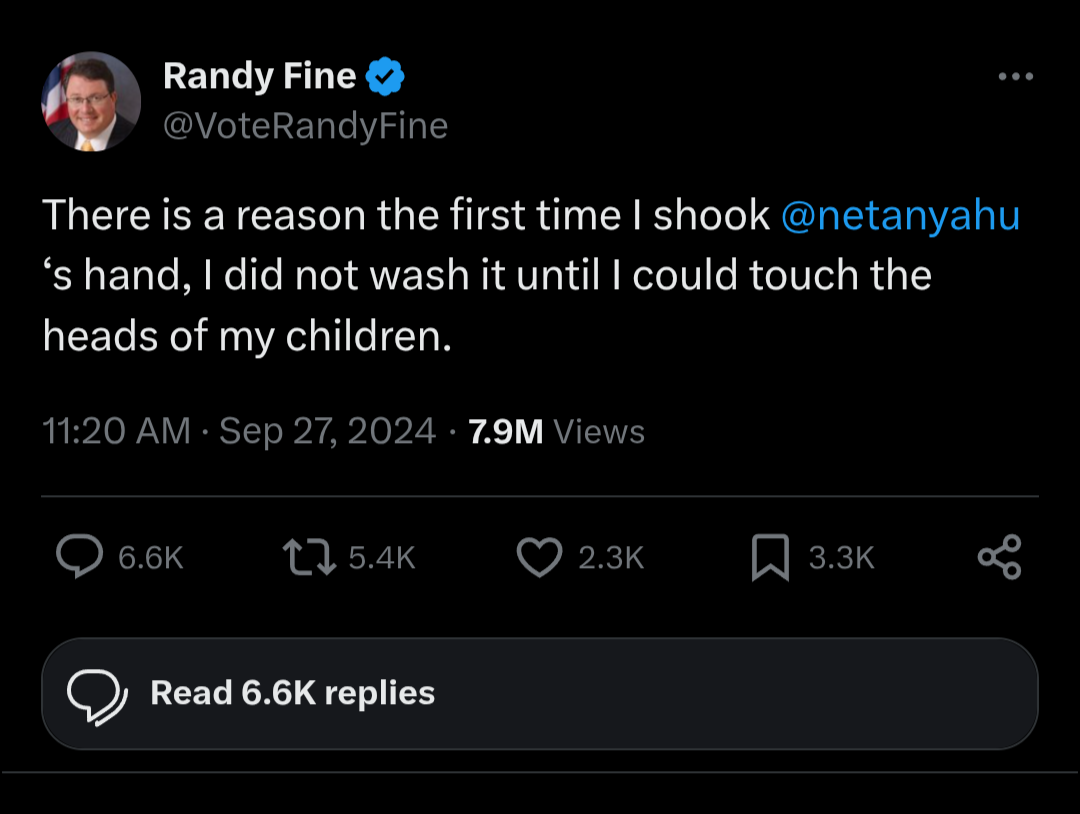Click the 2.3K likes count

coord(611,558)
